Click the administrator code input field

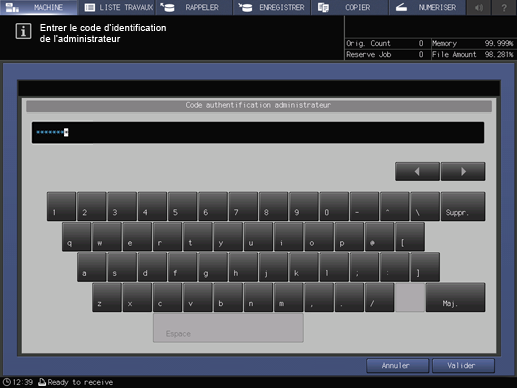point(258,133)
